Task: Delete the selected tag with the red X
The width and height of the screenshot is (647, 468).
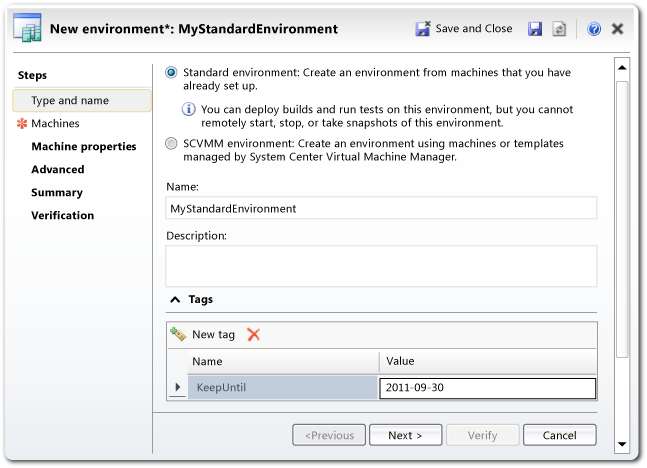Action: coord(253,334)
